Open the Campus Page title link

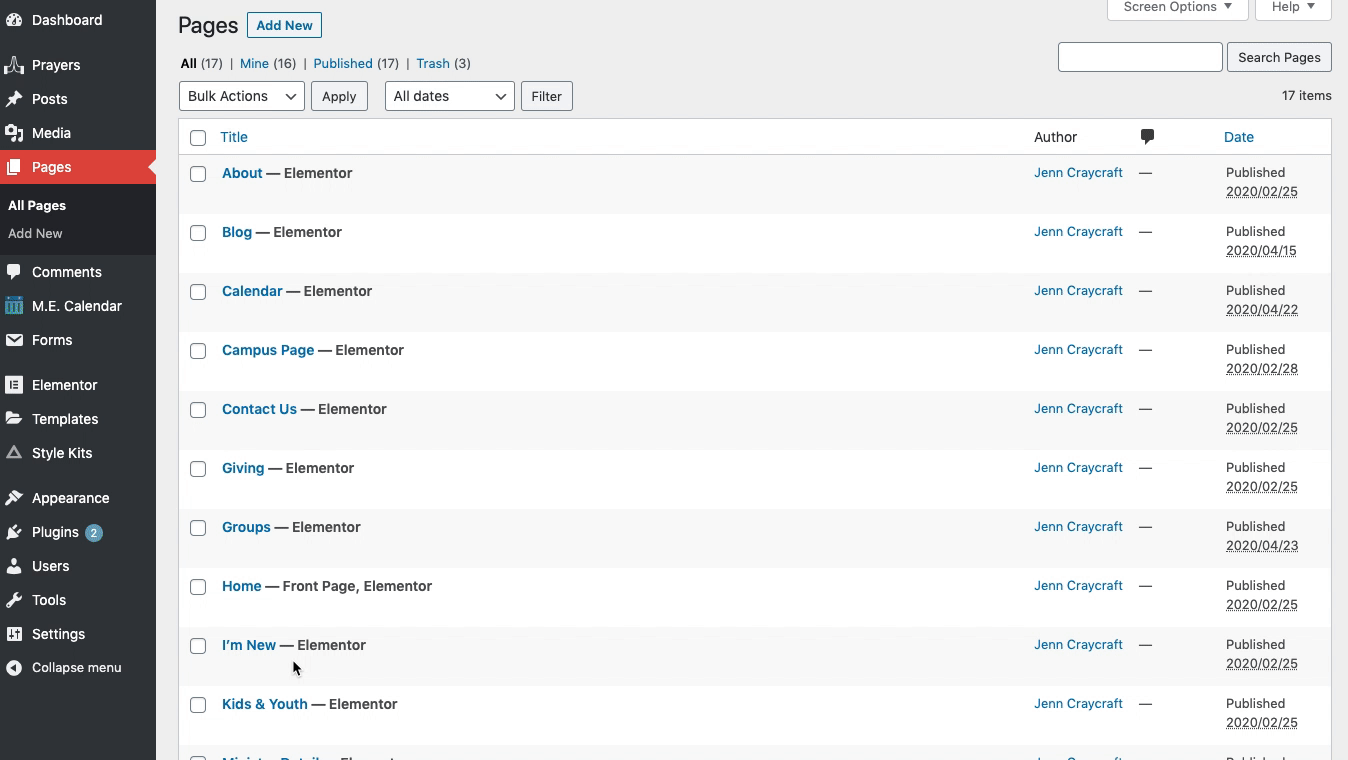click(x=268, y=350)
